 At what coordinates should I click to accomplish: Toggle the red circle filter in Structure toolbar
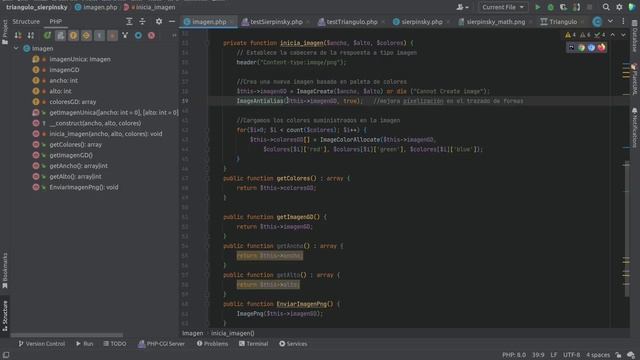[151, 36]
